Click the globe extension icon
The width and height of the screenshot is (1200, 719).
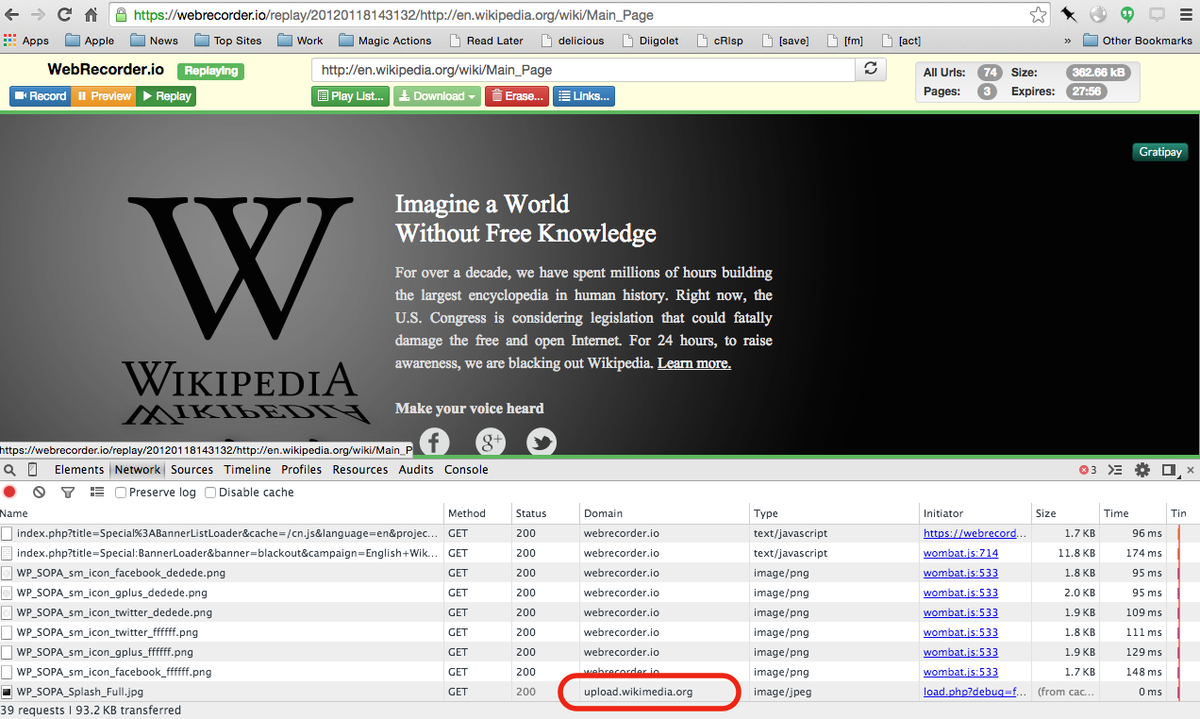1098,15
